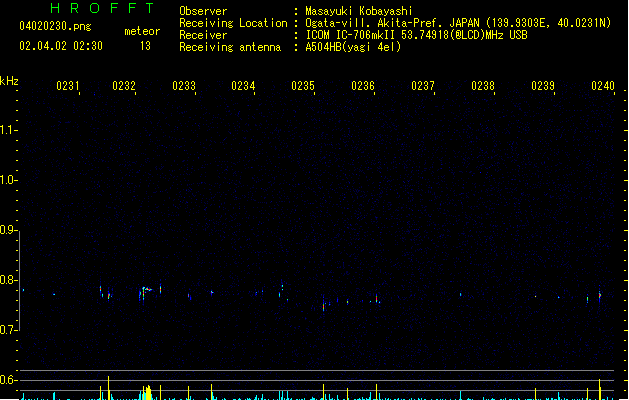Click the 0234 time marker
Viewport: 629px width, 400px height.
[243, 86]
